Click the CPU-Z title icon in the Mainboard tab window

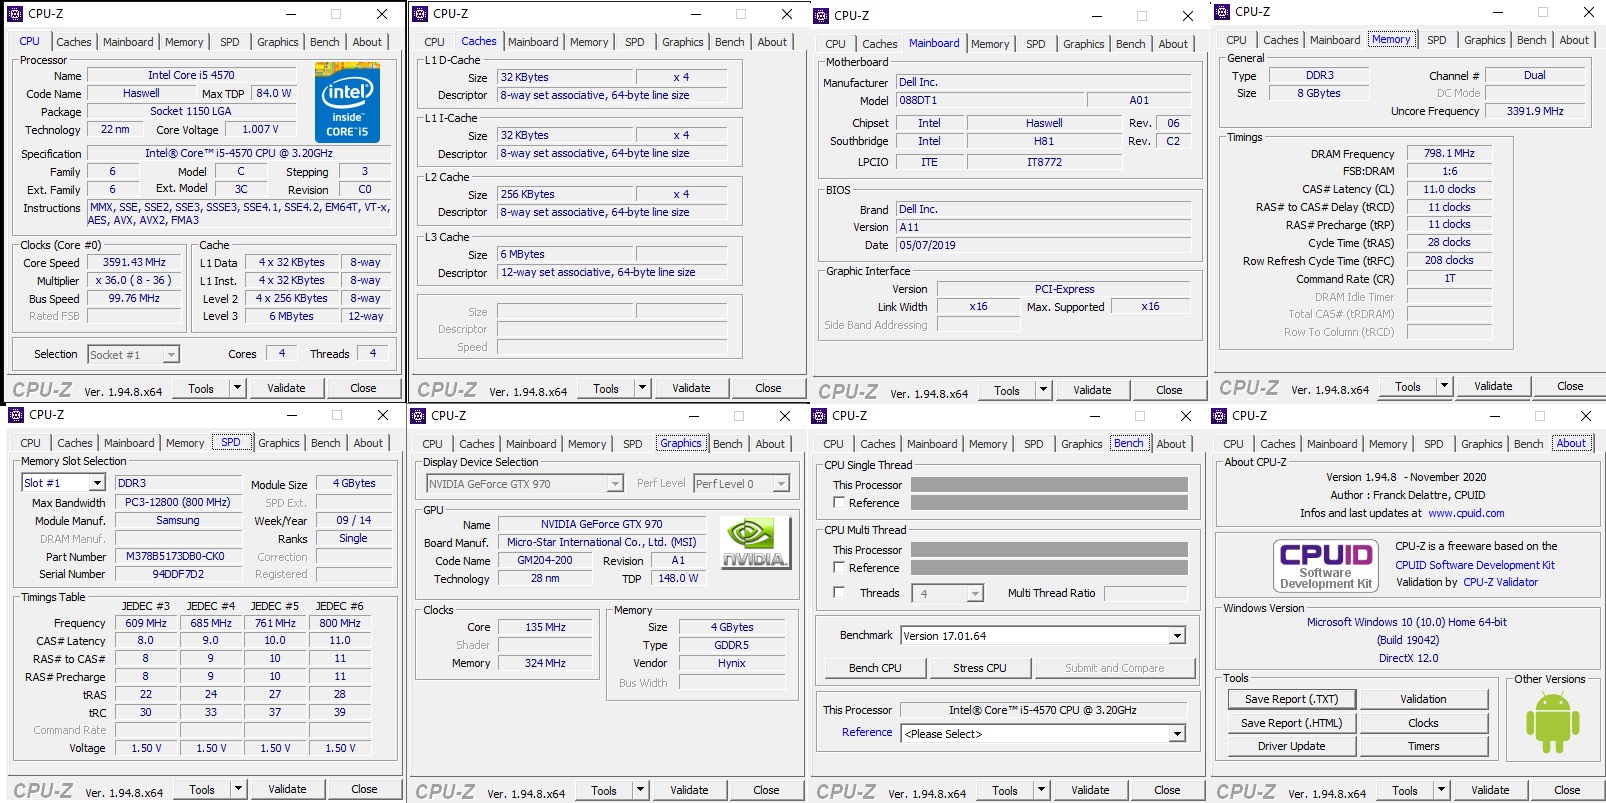coord(822,16)
